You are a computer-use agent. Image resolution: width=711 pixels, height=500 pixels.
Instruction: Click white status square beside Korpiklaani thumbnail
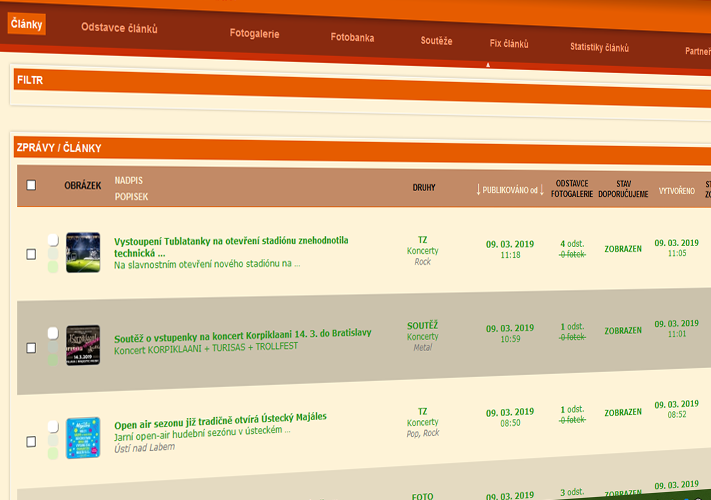click(53, 333)
